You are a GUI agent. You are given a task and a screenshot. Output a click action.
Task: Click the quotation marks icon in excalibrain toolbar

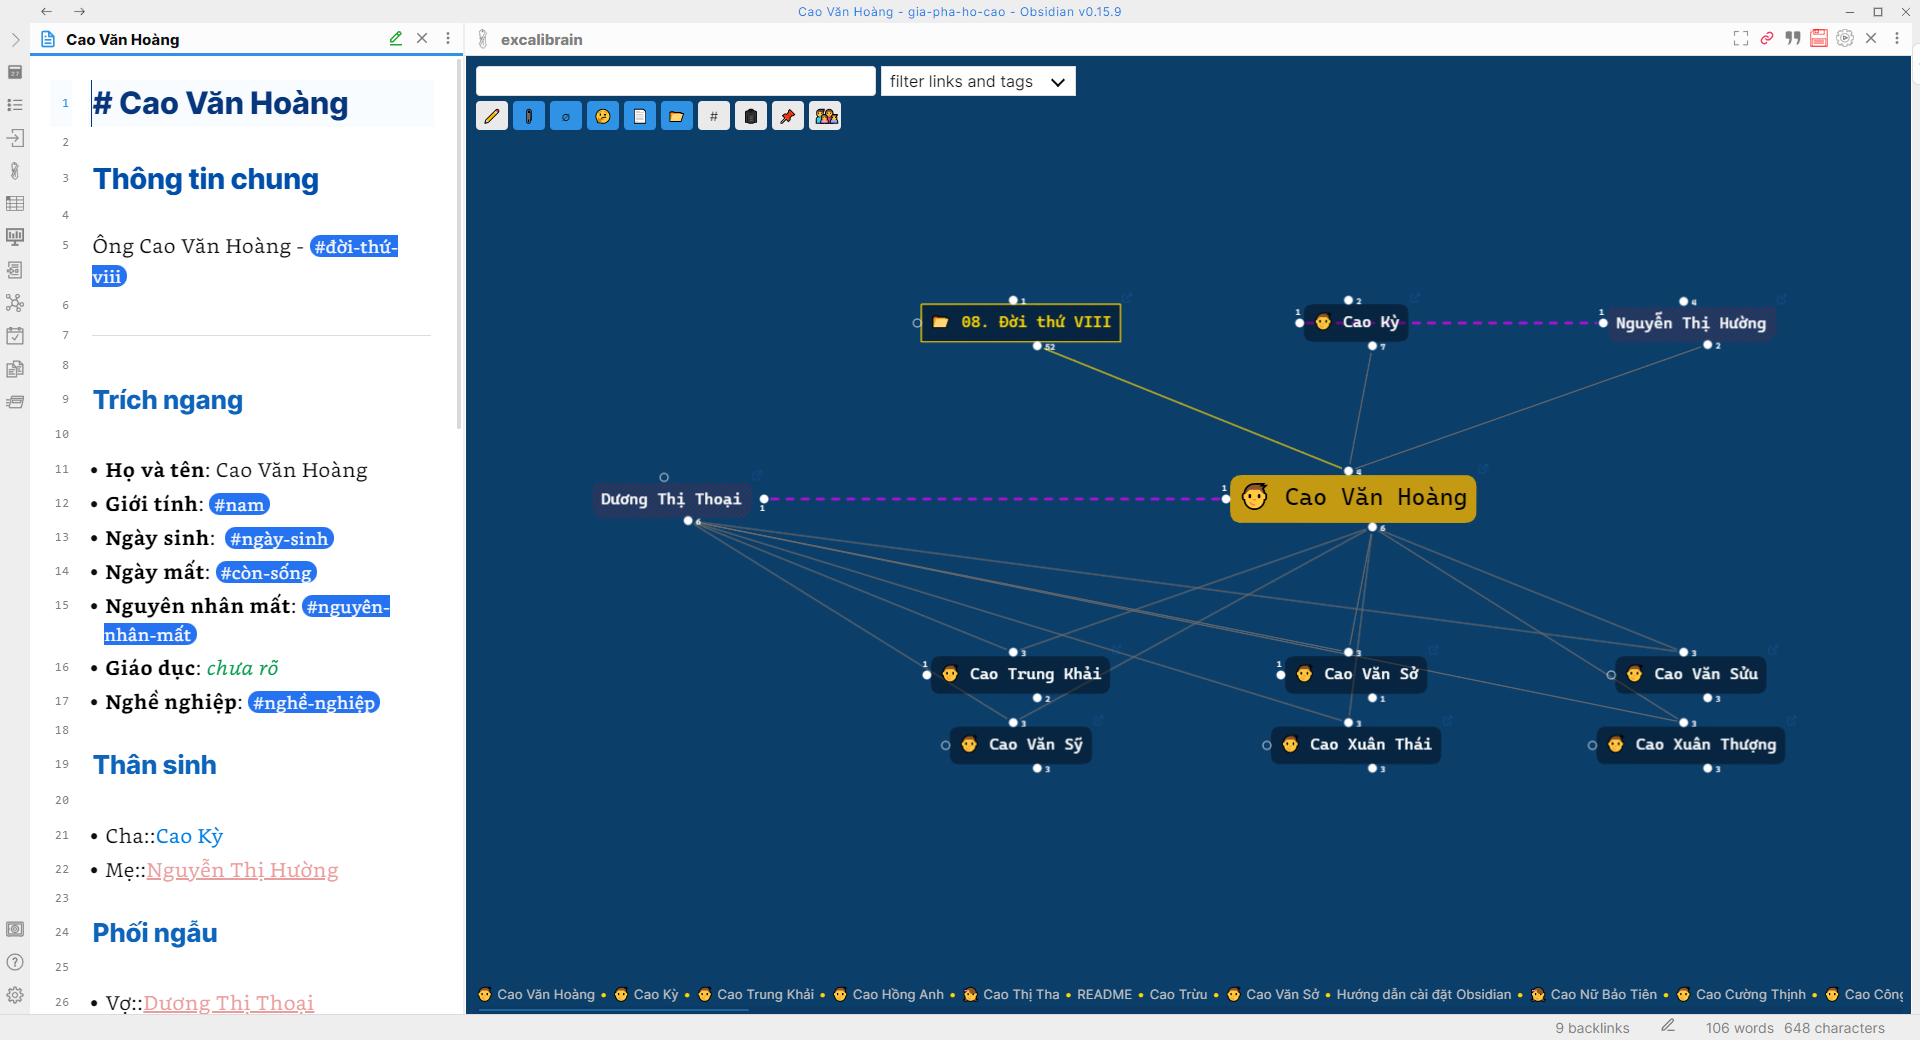click(1793, 38)
